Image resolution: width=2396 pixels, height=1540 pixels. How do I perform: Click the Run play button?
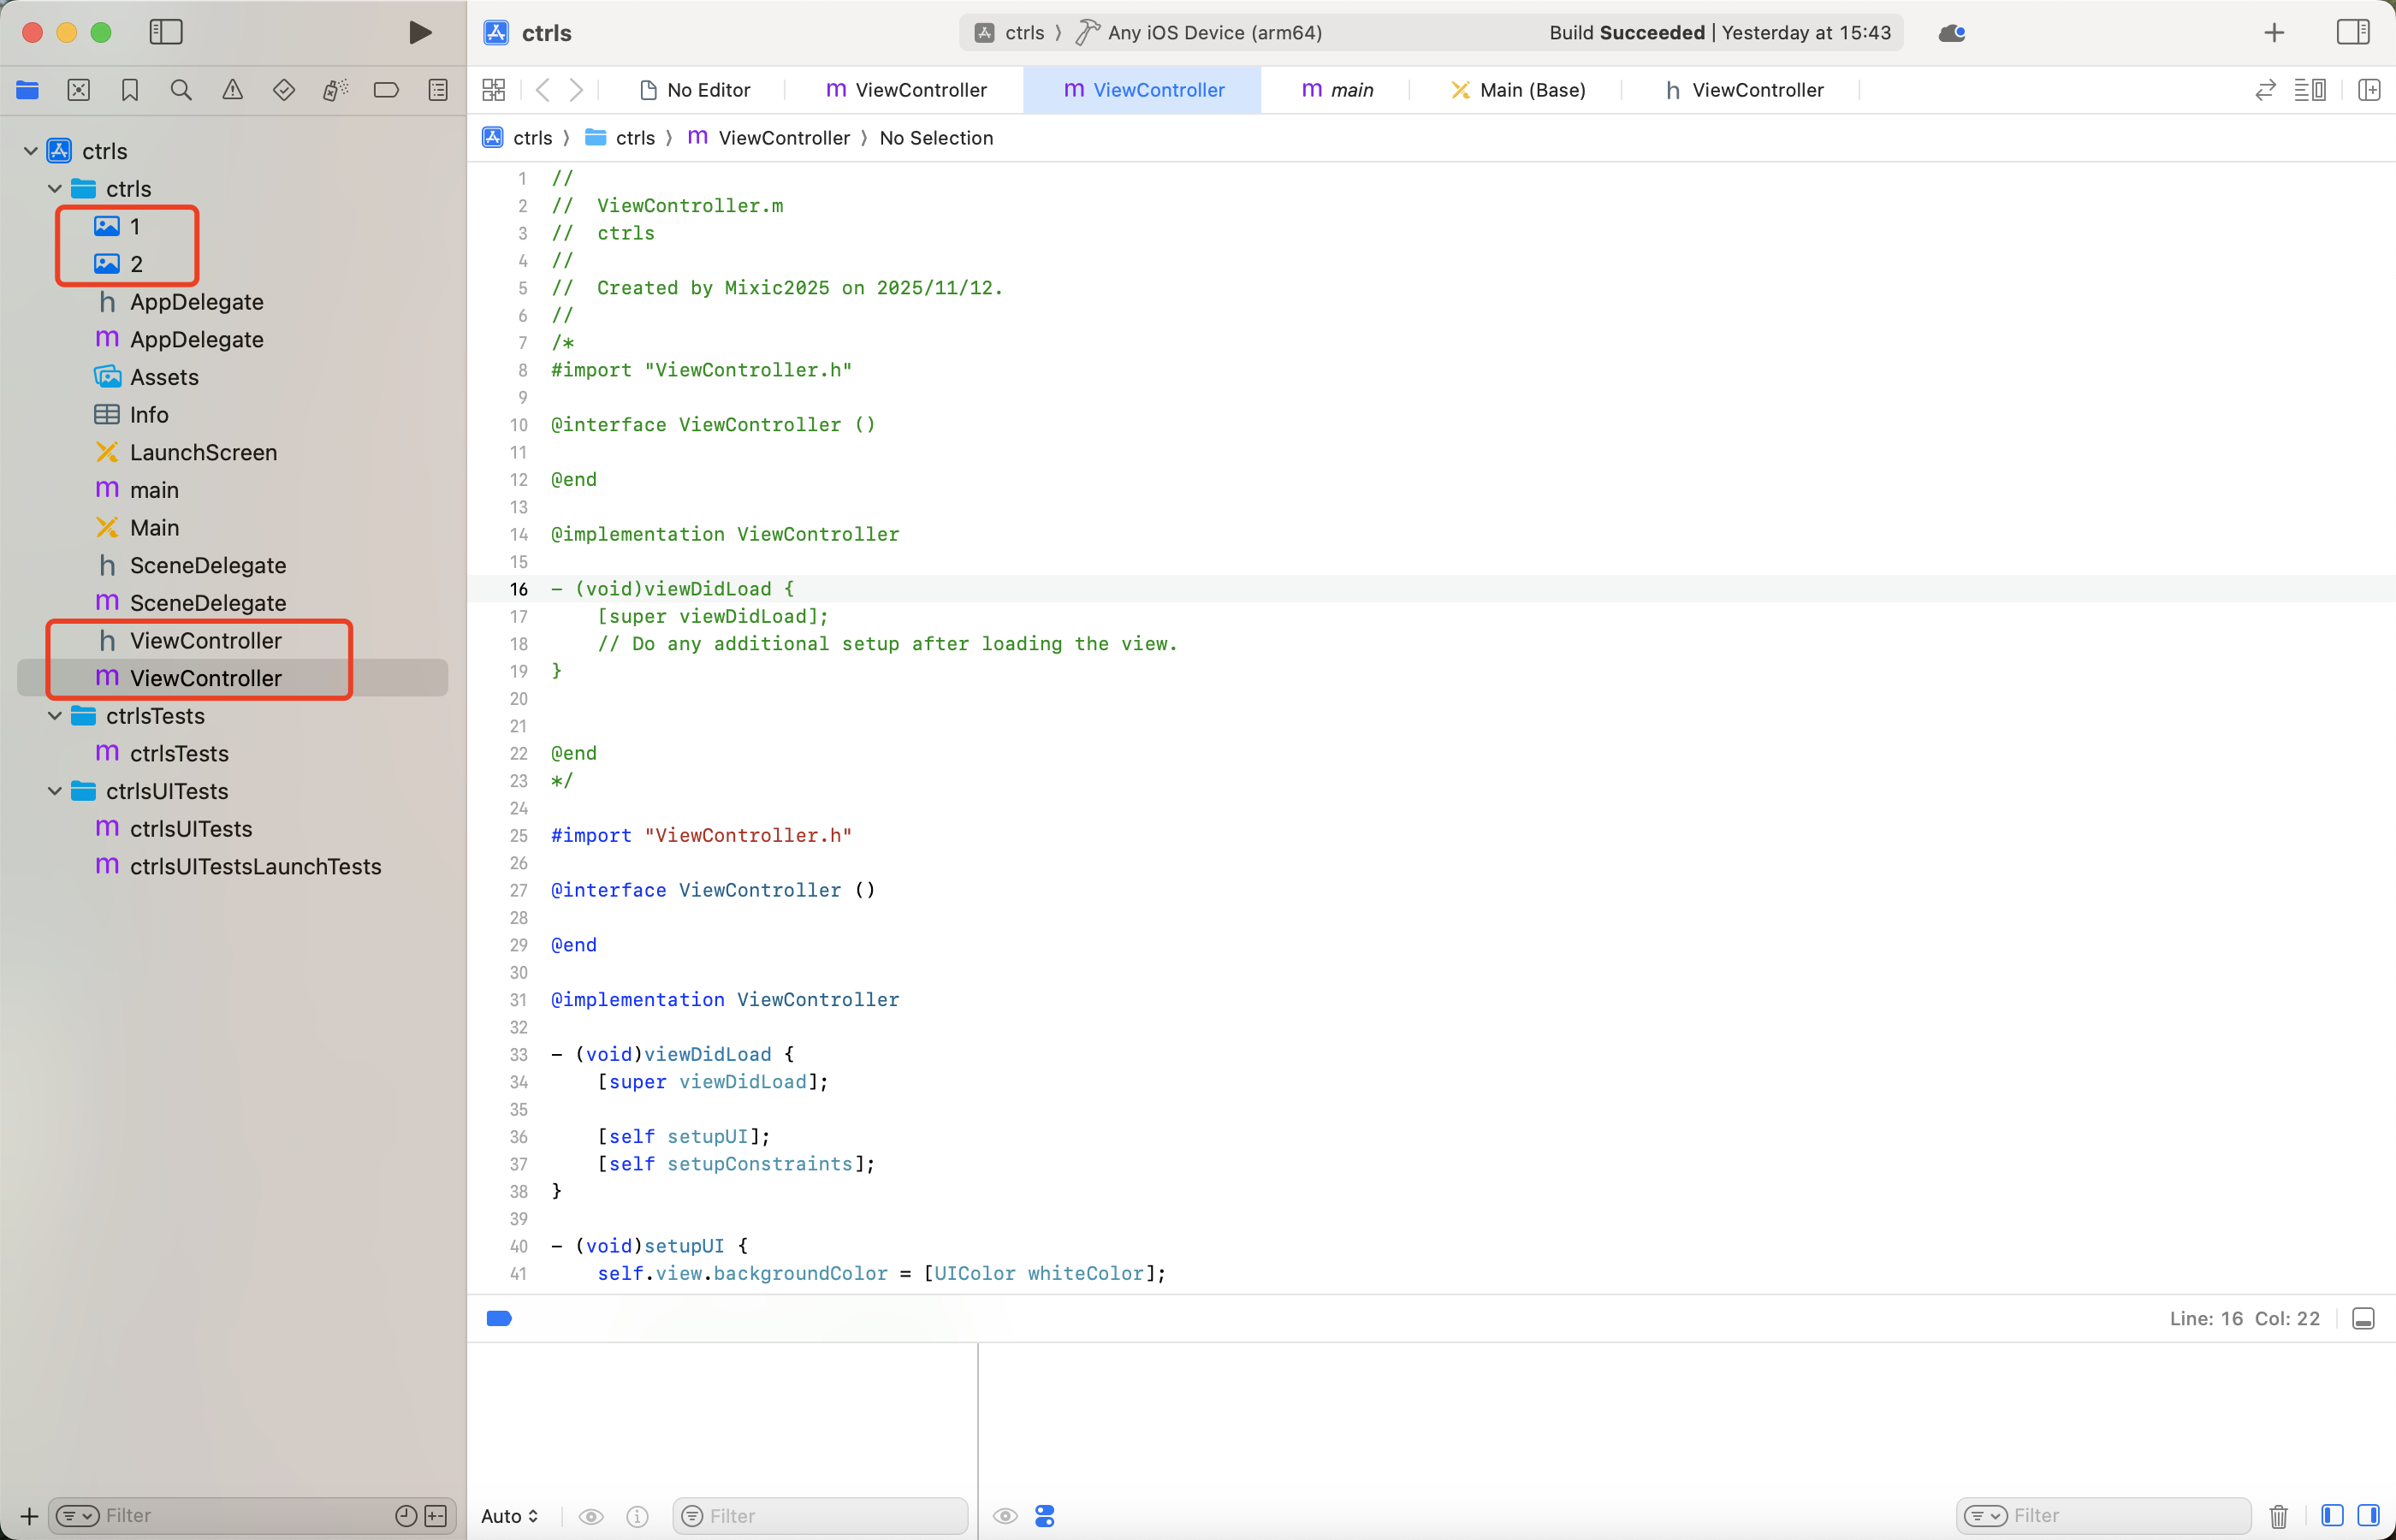[x=420, y=33]
